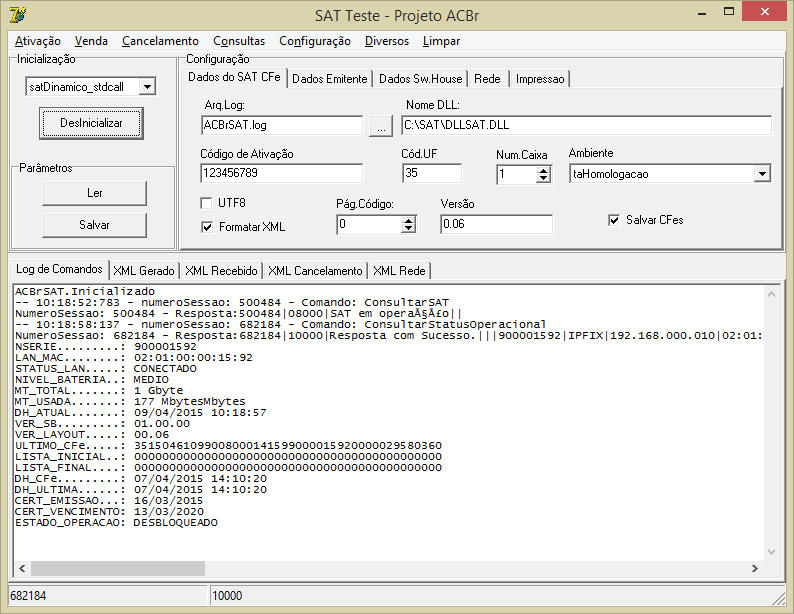Viewport: 794px width, 614px height.
Task: Click the application icon in the title bar
Action: [18, 15]
